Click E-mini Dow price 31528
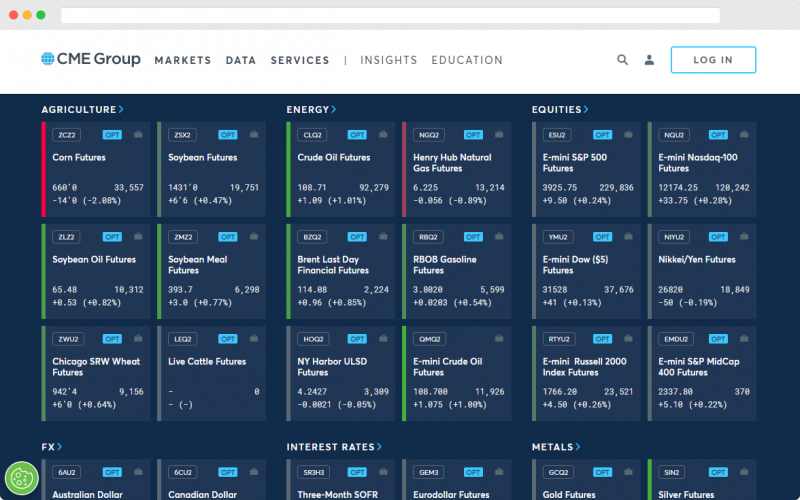The height and width of the screenshot is (500, 800). [555, 290]
